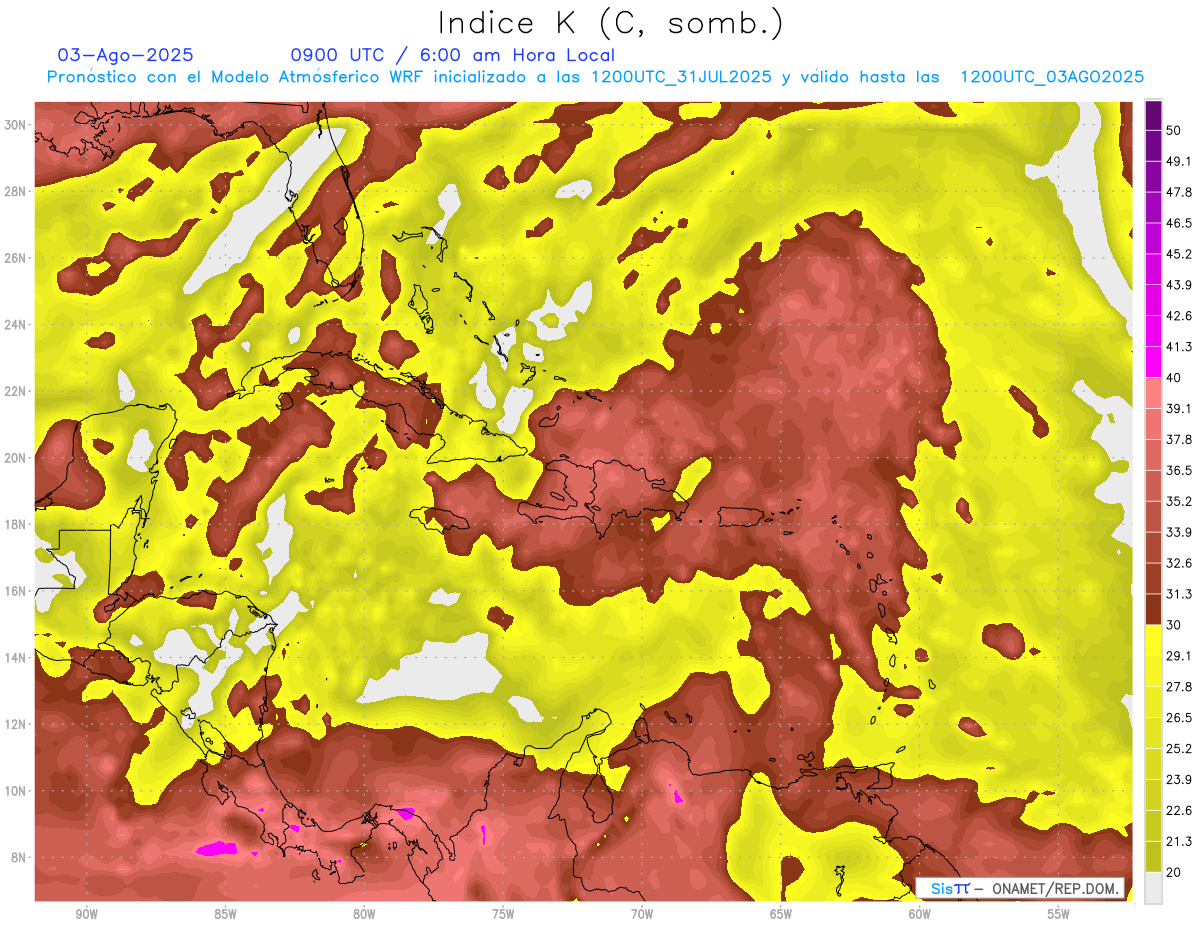
Task: Click the color bar value 49.1
Action: (1178, 161)
